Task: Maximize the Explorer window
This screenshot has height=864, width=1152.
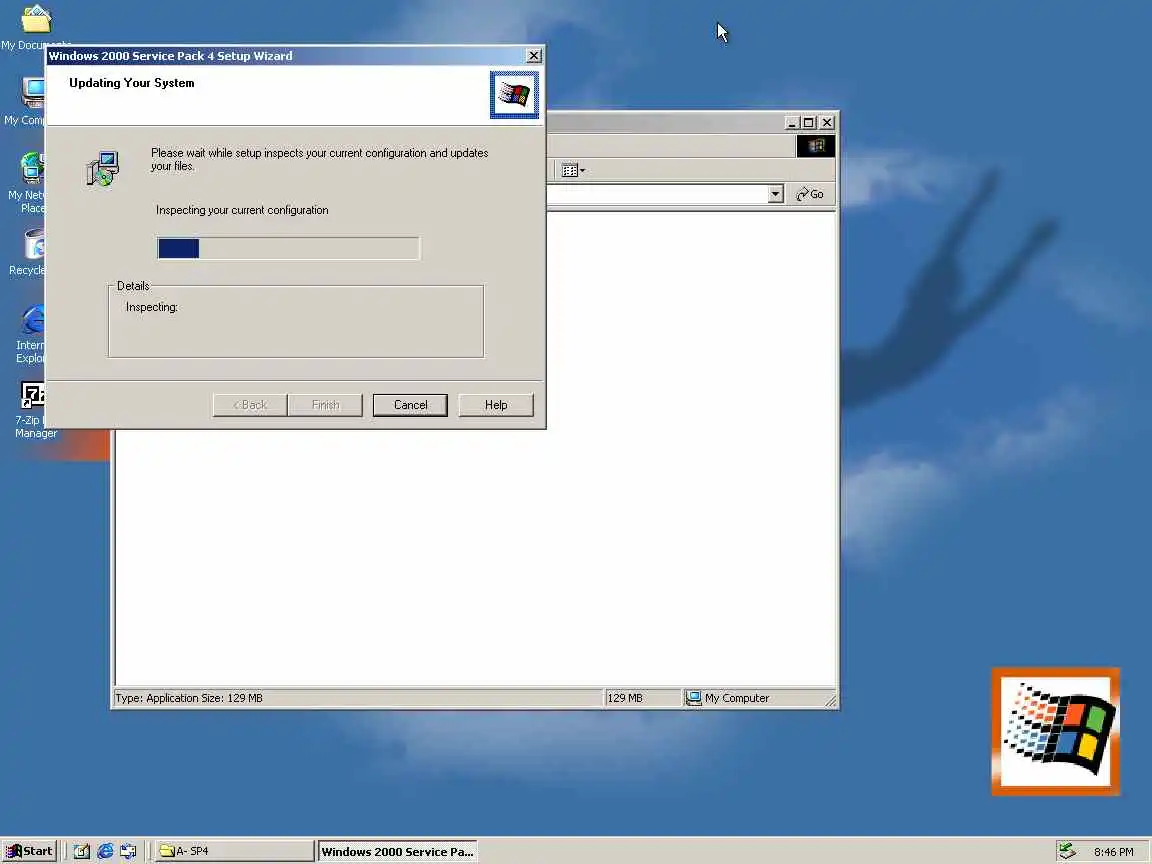Action: [x=809, y=123]
